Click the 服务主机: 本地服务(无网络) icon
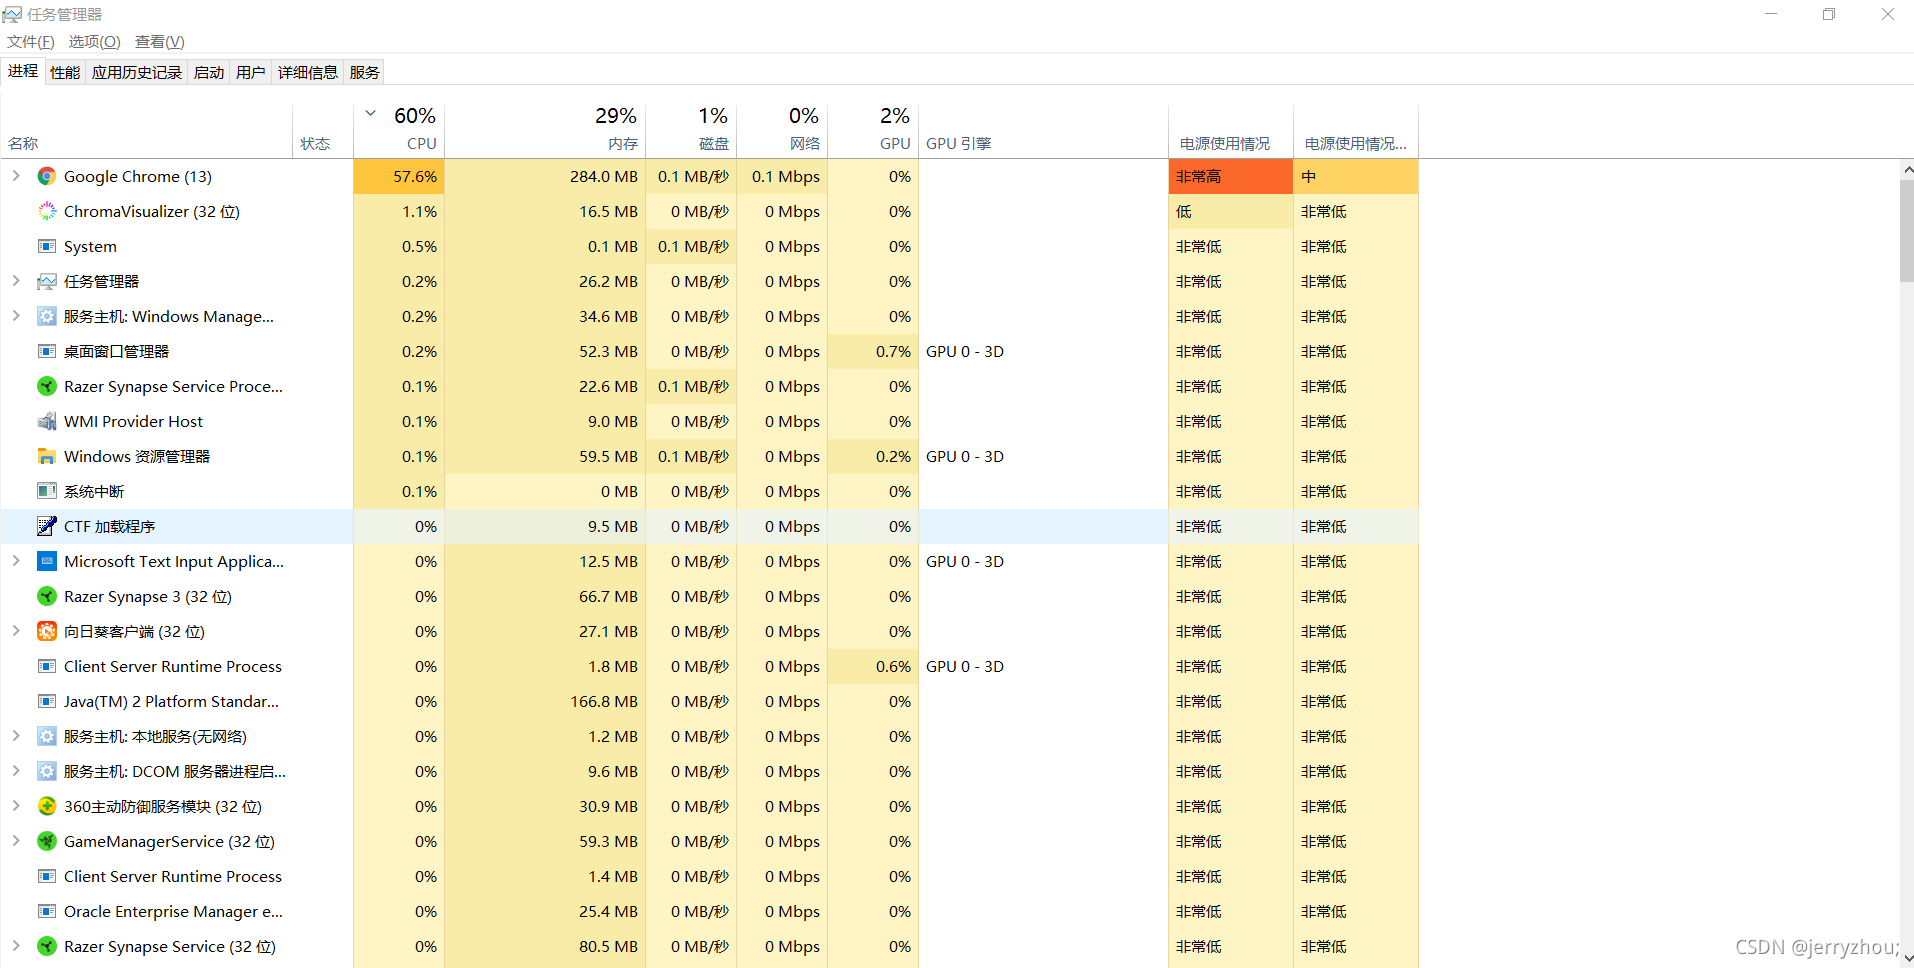 pos(47,737)
